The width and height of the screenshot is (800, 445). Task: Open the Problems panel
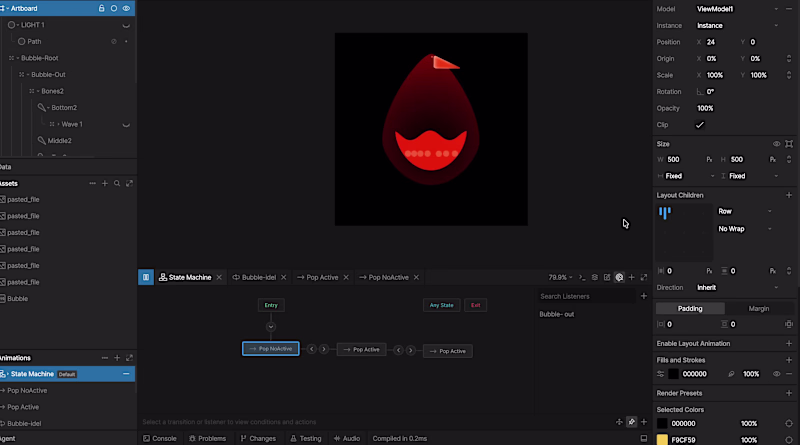[x=207, y=438]
